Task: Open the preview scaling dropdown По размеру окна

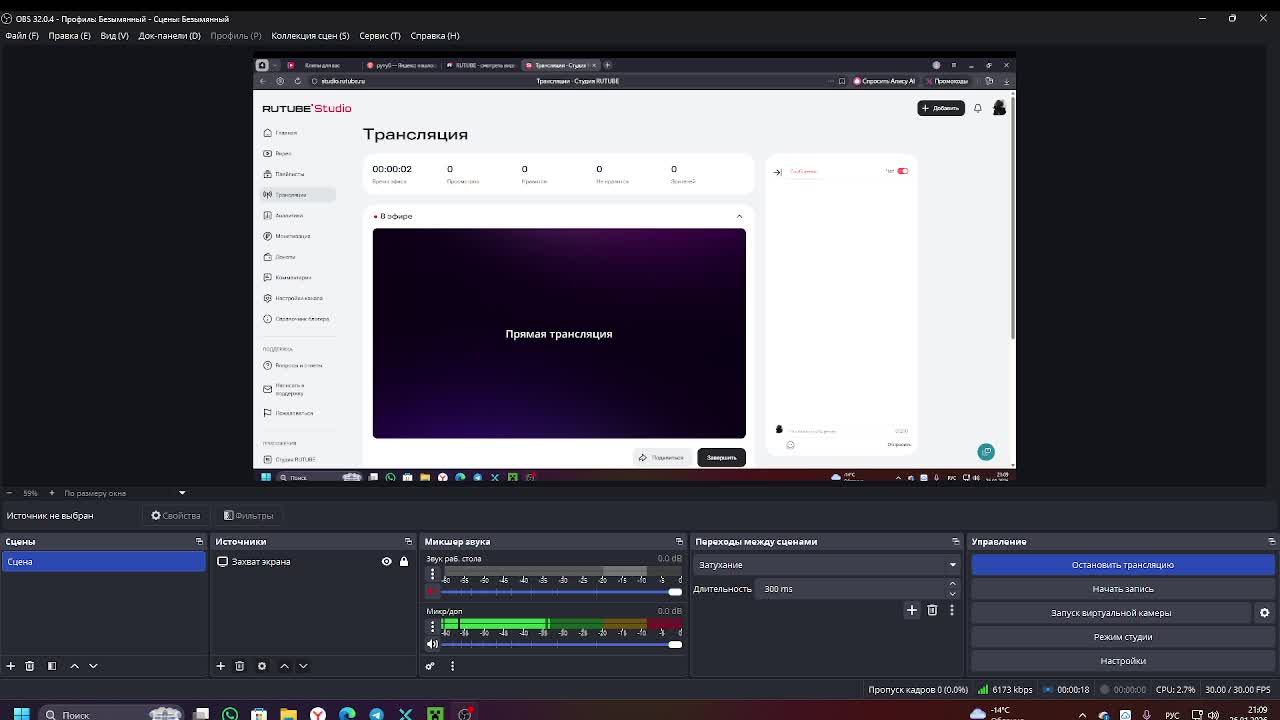Action: [125, 493]
